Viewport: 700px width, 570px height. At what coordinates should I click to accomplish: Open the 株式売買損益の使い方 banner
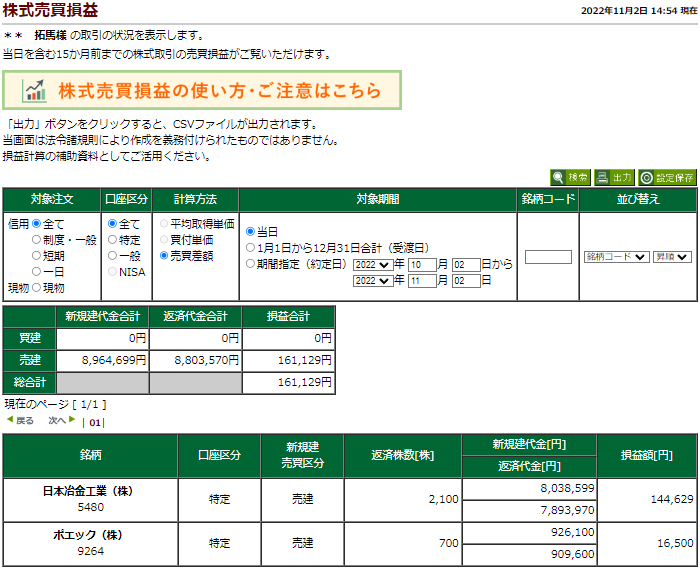pyautogui.click(x=202, y=90)
